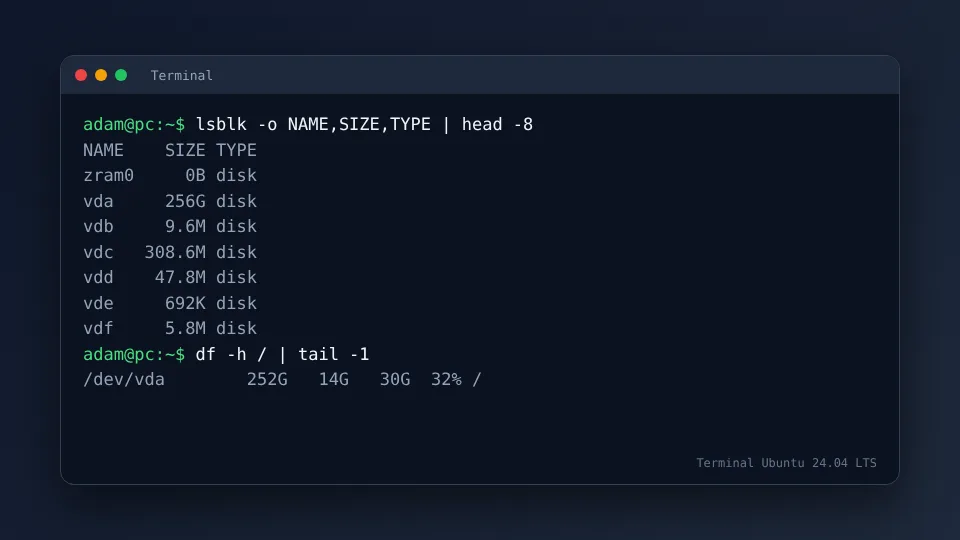Click the vdc 308.6M disk row
Viewport: 960px width, 540px height.
(170, 252)
